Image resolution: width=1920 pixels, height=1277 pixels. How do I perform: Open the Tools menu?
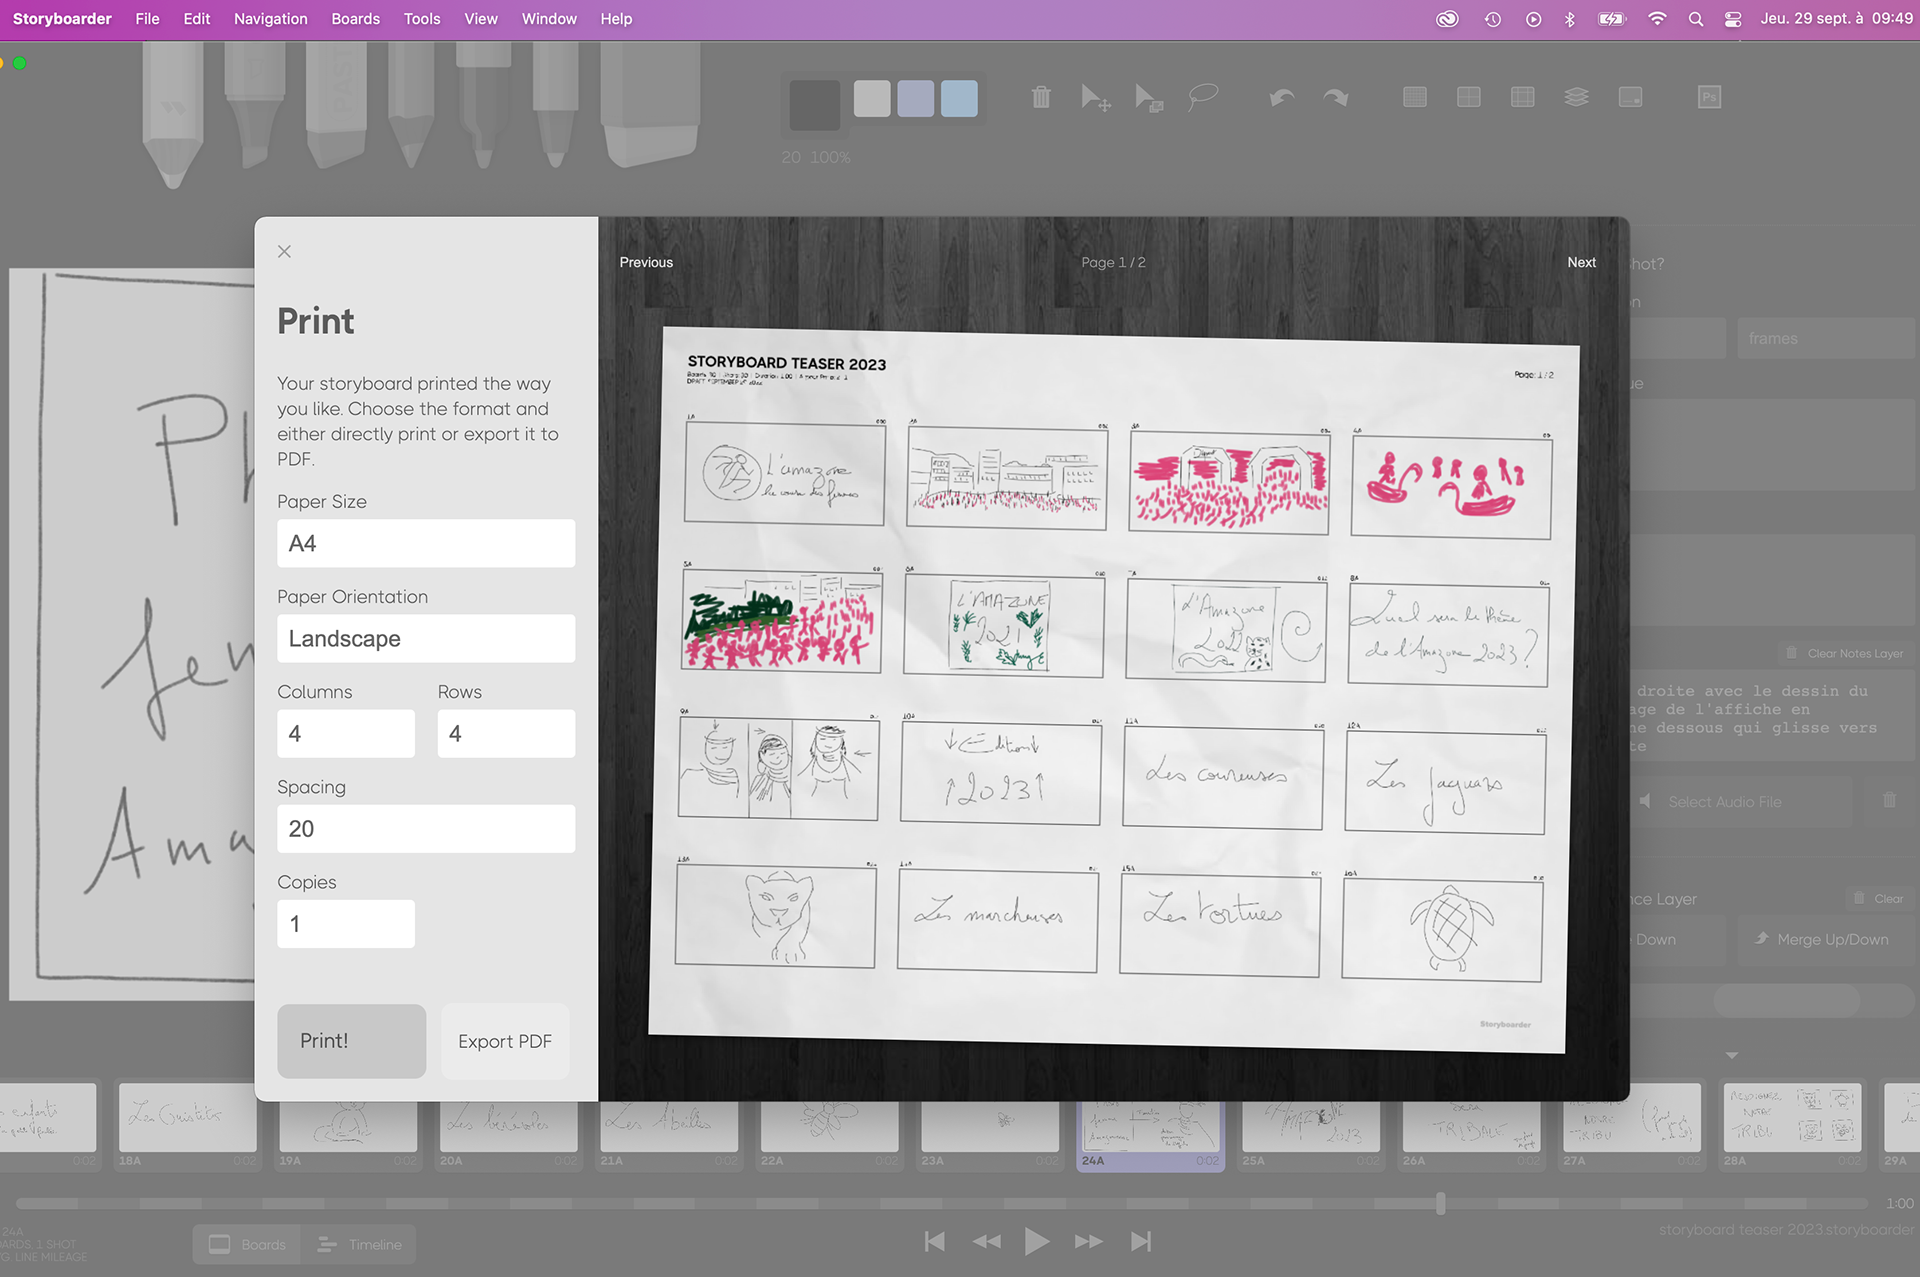coord(422,19)
